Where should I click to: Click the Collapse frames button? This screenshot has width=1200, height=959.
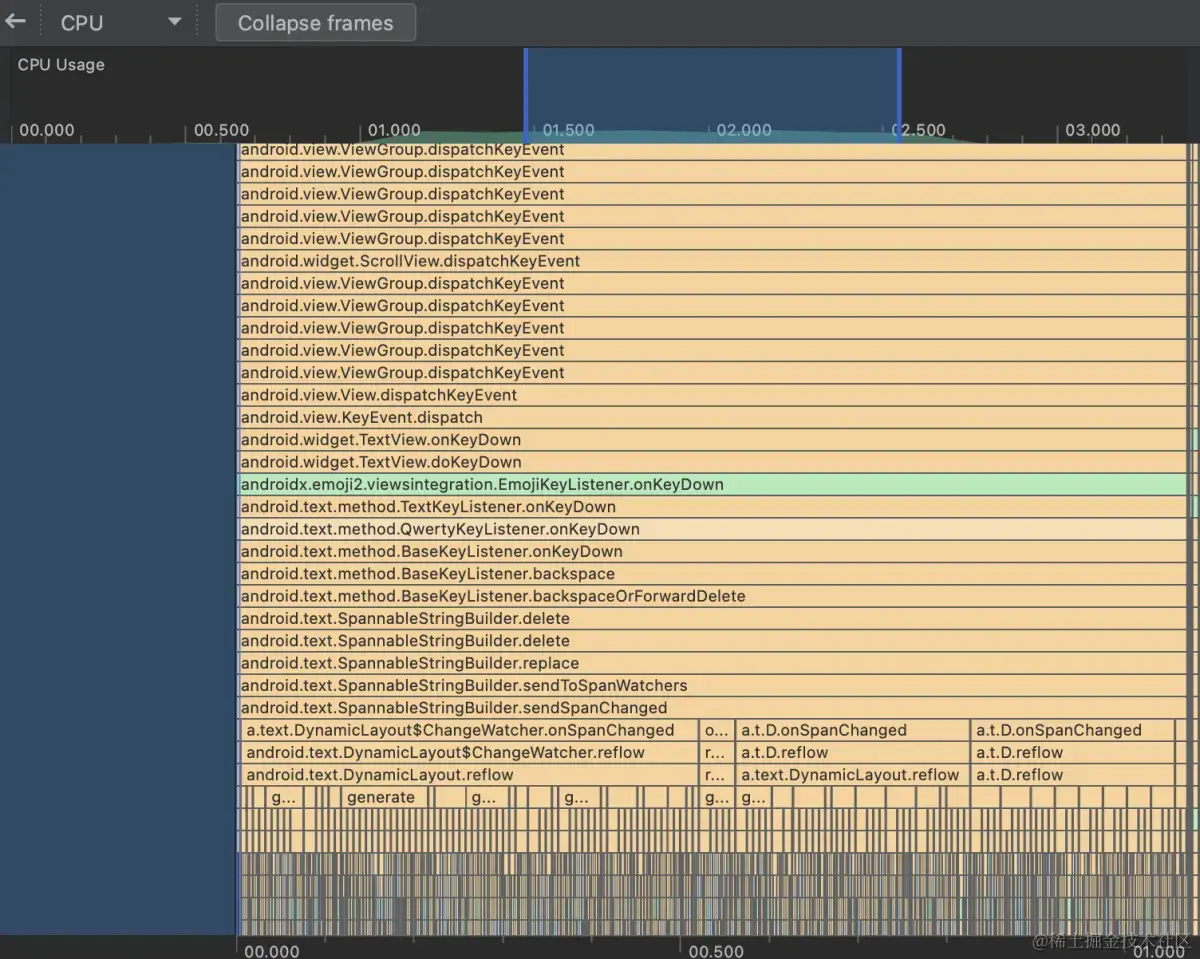point(315,23)
